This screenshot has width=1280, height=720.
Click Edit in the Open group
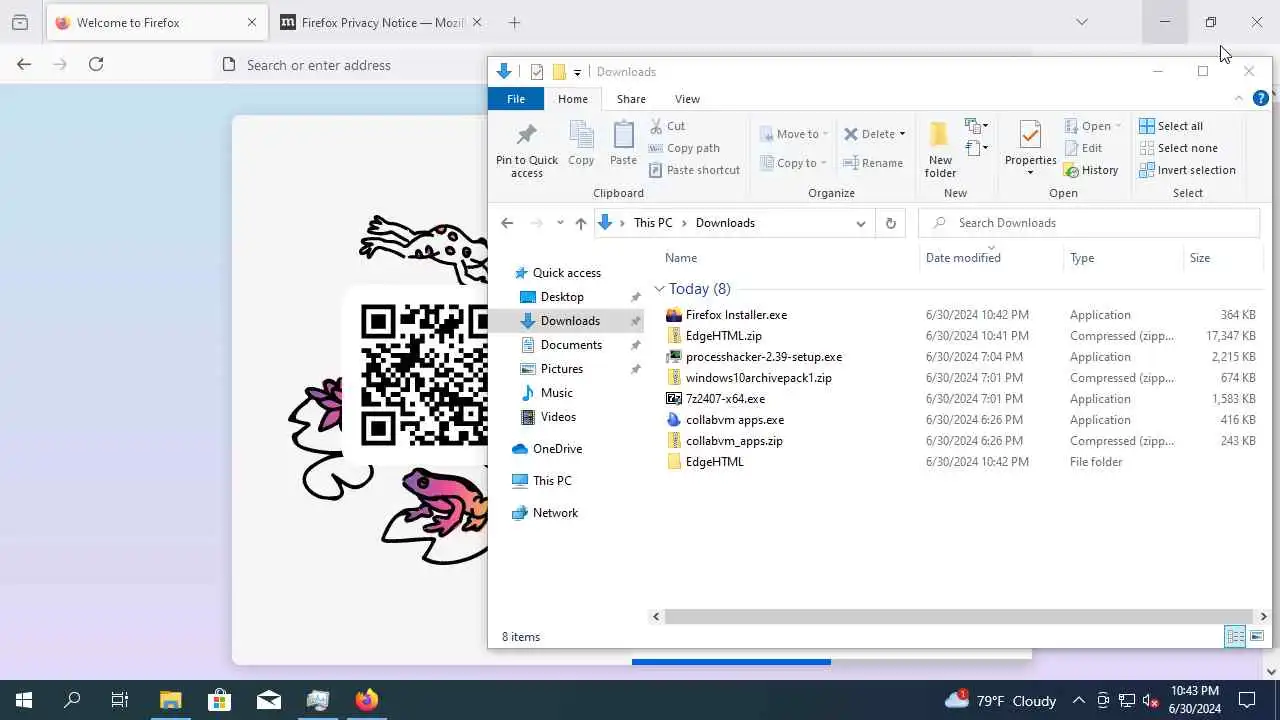[1083, 148]
